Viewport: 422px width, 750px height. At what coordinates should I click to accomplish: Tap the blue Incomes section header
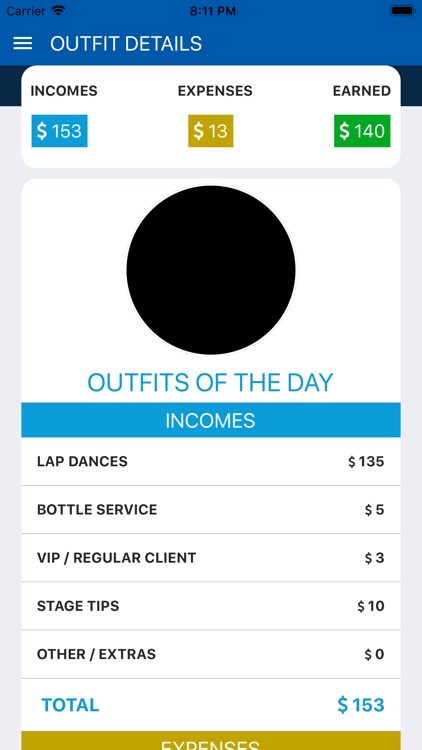point(211,420)
